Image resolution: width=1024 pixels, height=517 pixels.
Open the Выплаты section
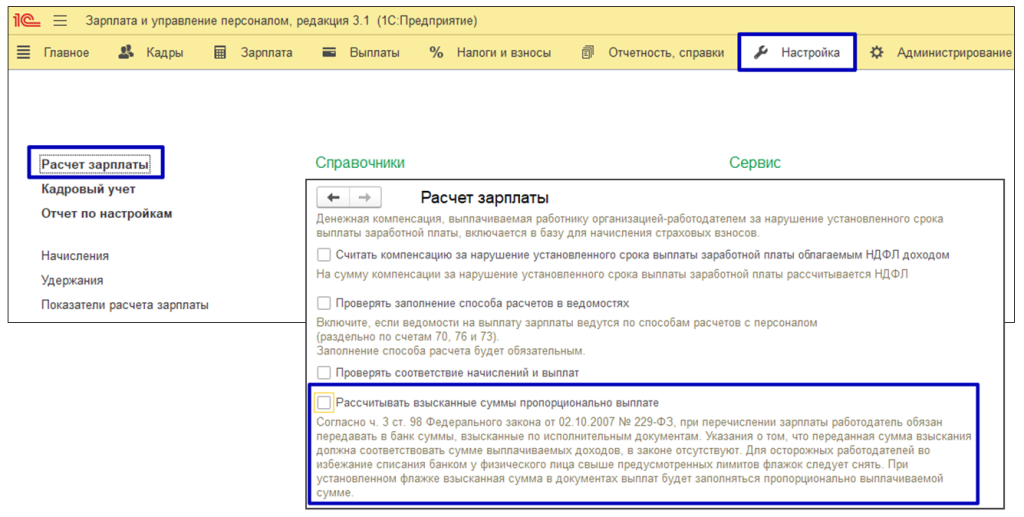(x=361, y=53)
